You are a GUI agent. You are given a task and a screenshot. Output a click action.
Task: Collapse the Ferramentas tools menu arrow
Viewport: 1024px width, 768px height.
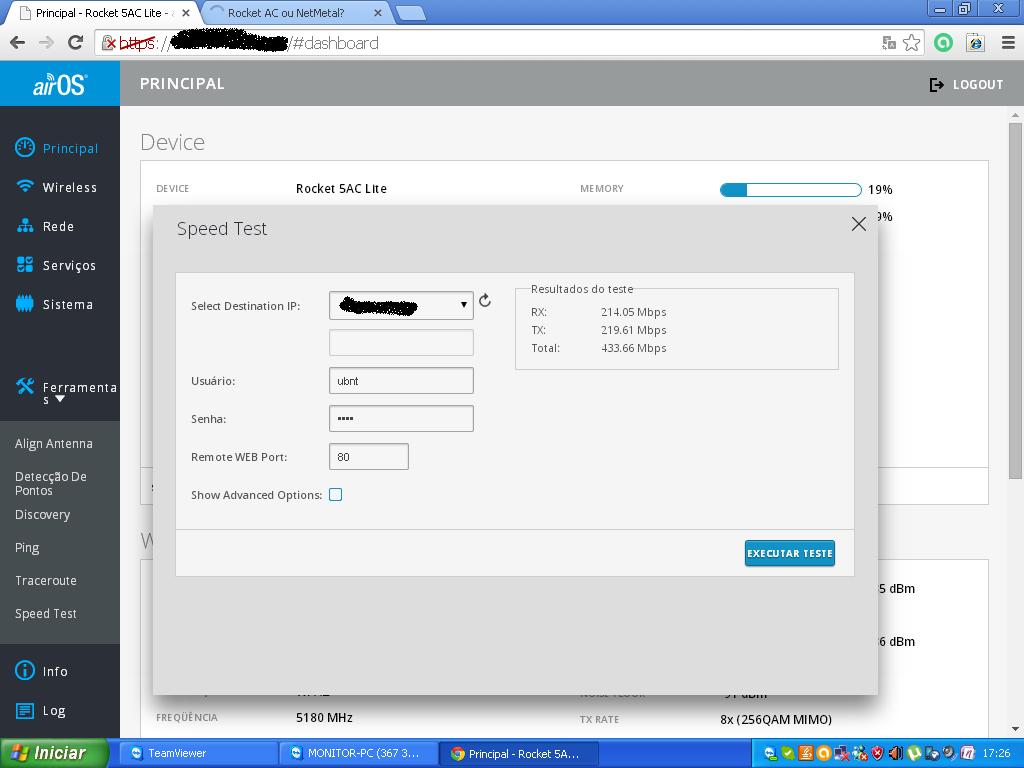(x=60, y=399)
